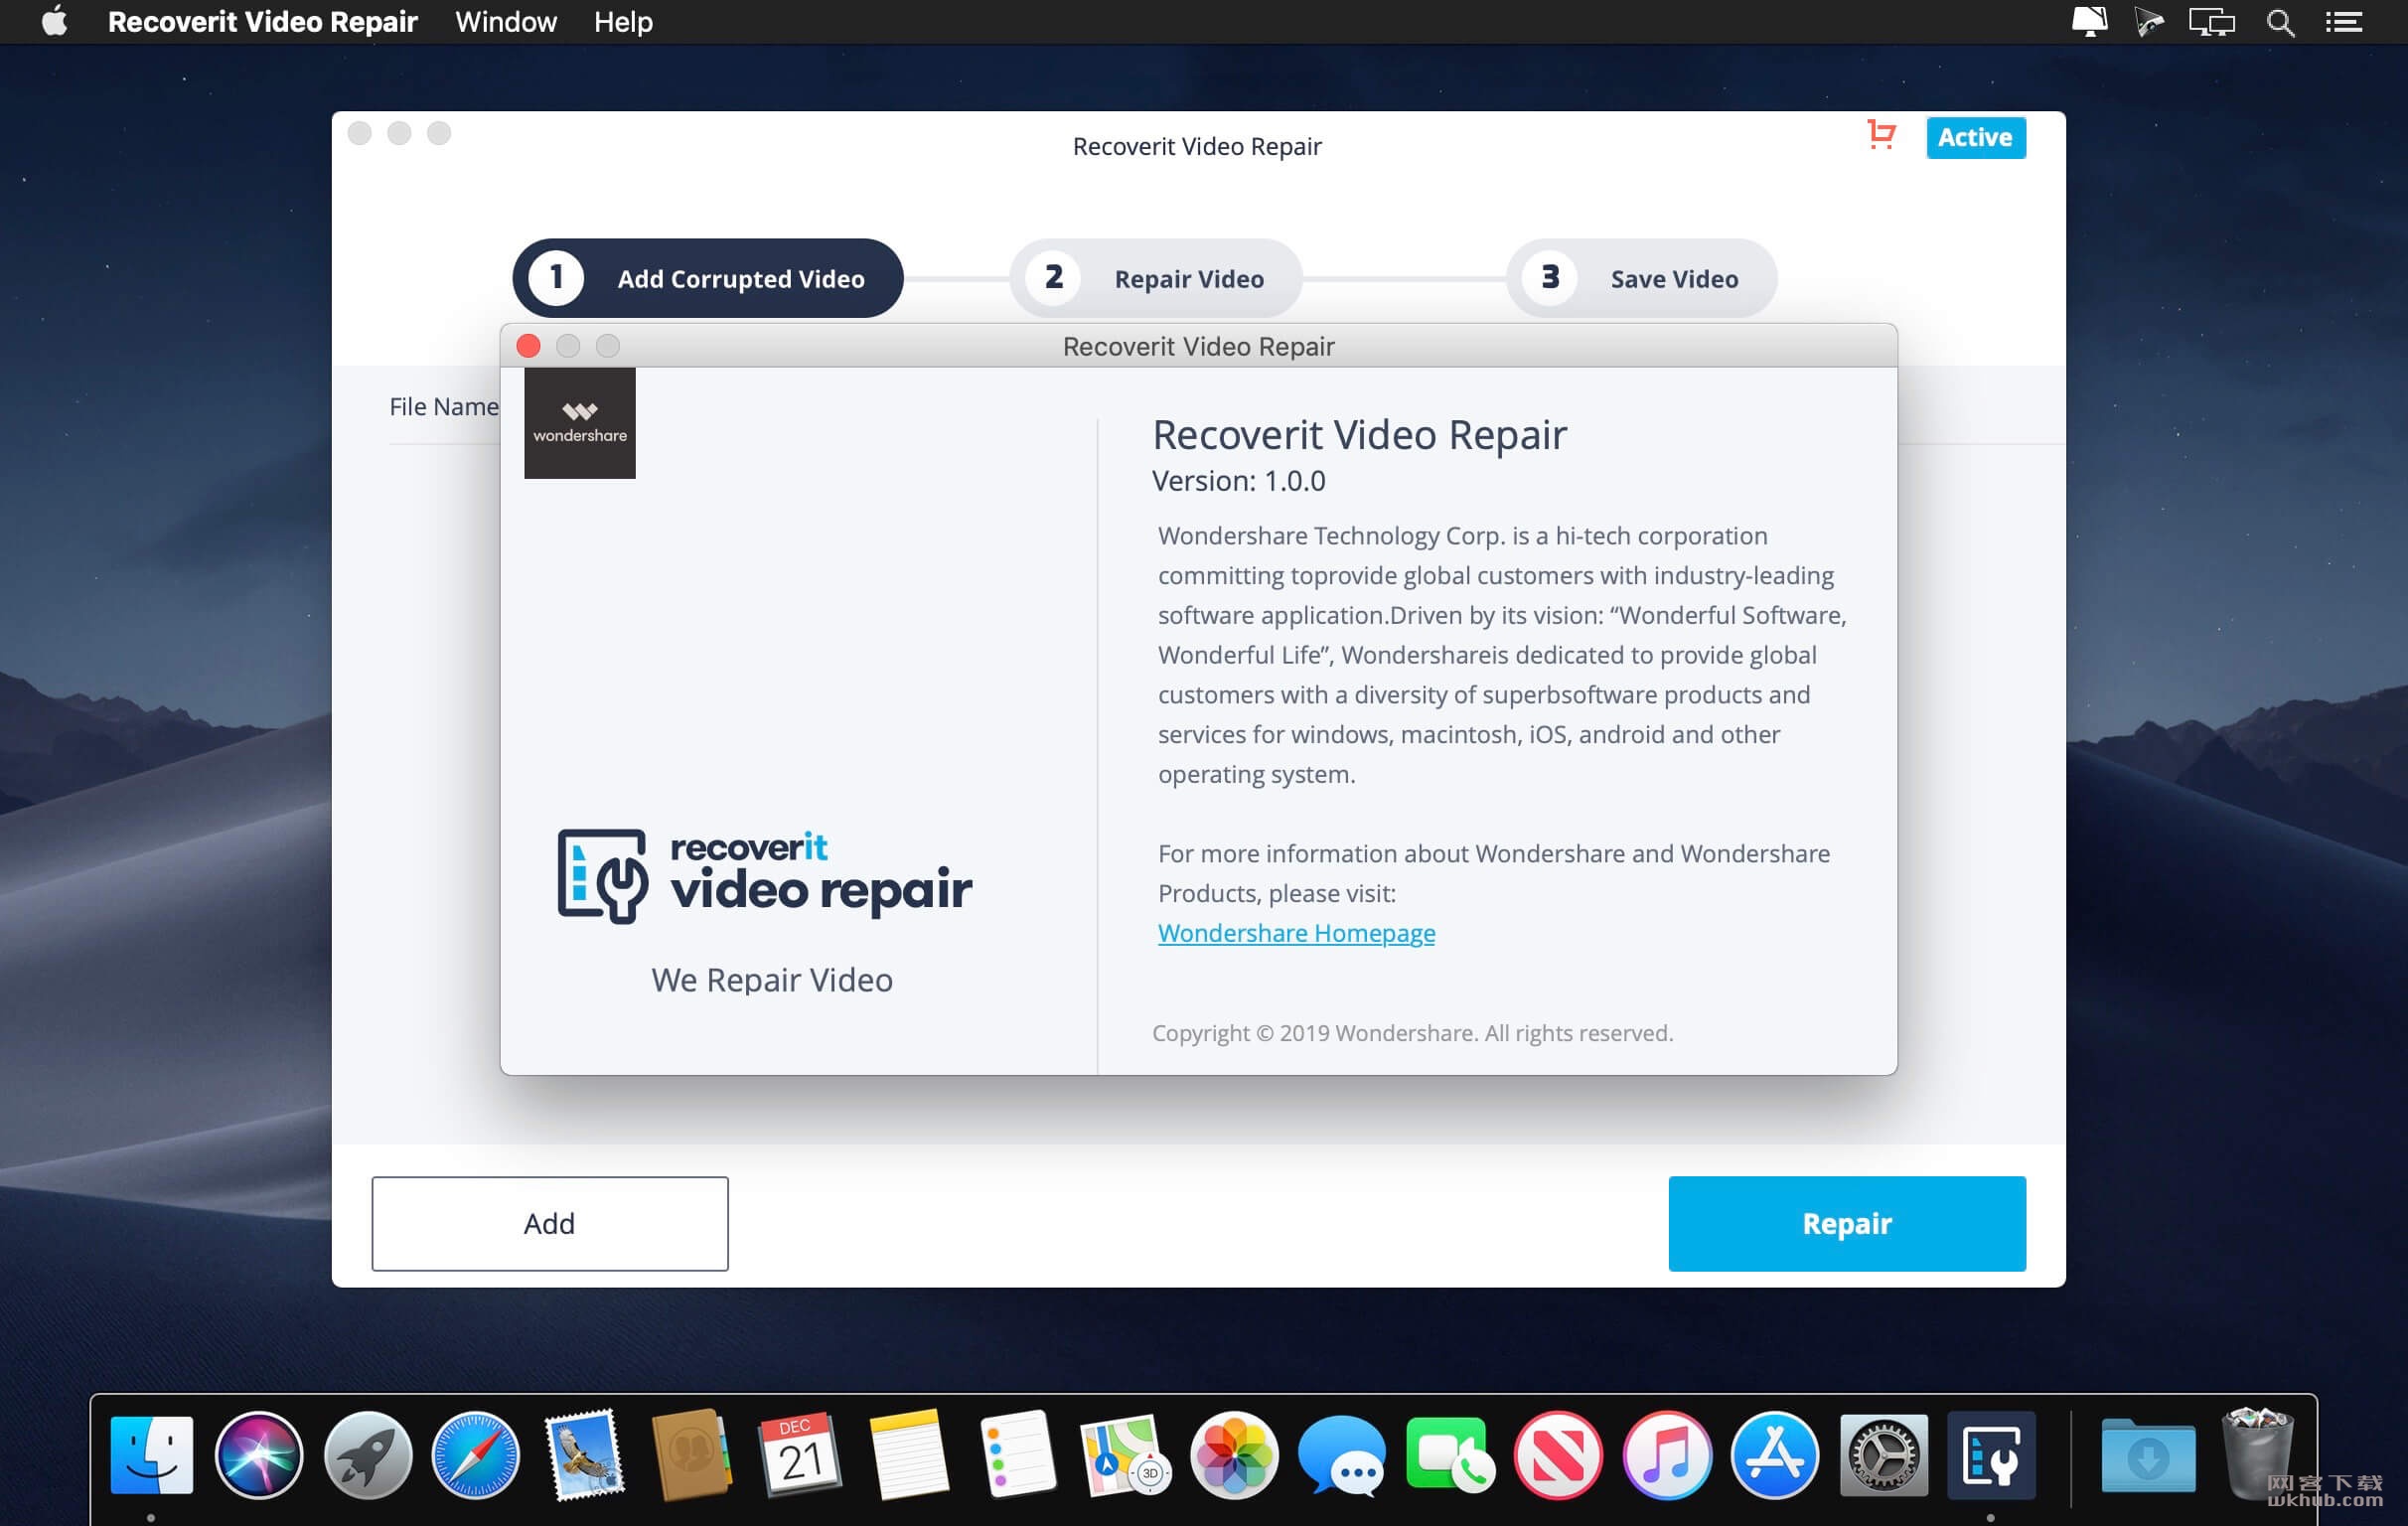This screenshot has height=1526, width=2408.
Task: Open the Downloads folder in Dock
Action: click(x=2148, y=1455)
